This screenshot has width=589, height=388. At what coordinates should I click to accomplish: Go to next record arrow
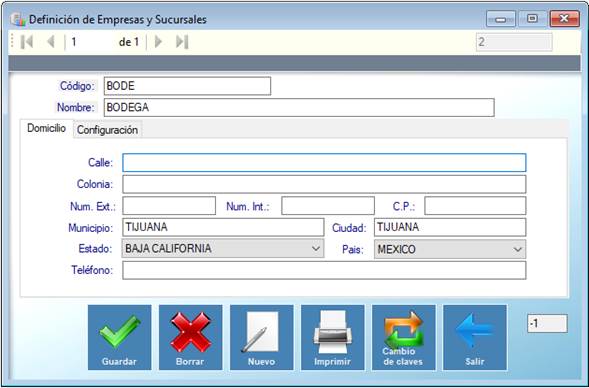tap(158, 42)
